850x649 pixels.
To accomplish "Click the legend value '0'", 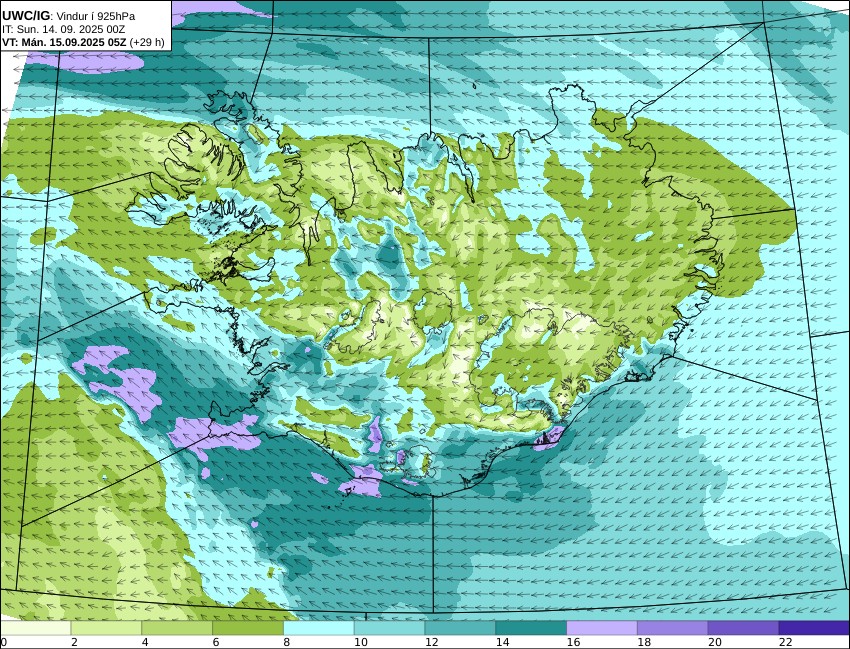I will point(3,642).
